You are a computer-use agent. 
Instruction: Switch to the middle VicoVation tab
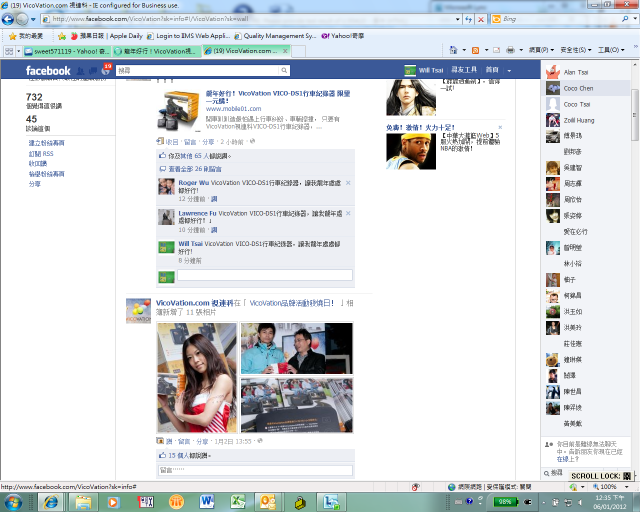(157, 51)
